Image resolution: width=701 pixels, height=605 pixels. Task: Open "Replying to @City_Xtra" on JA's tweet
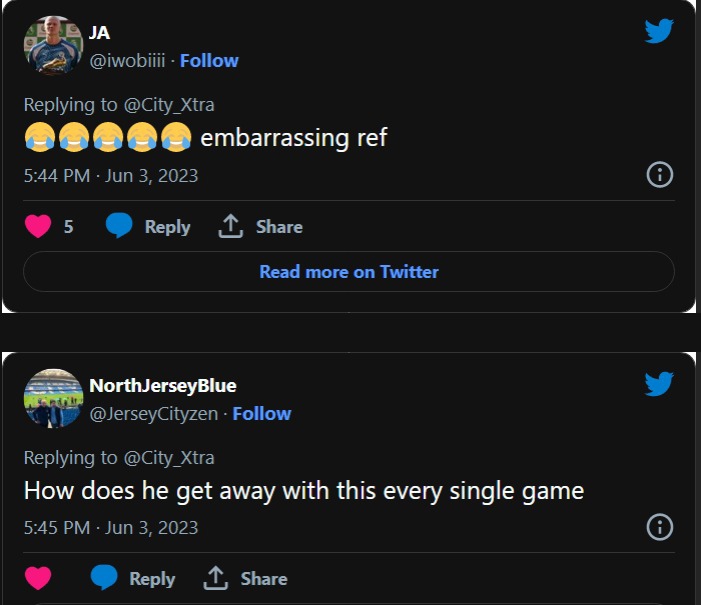pyautogui.click(x=119, y=105)
